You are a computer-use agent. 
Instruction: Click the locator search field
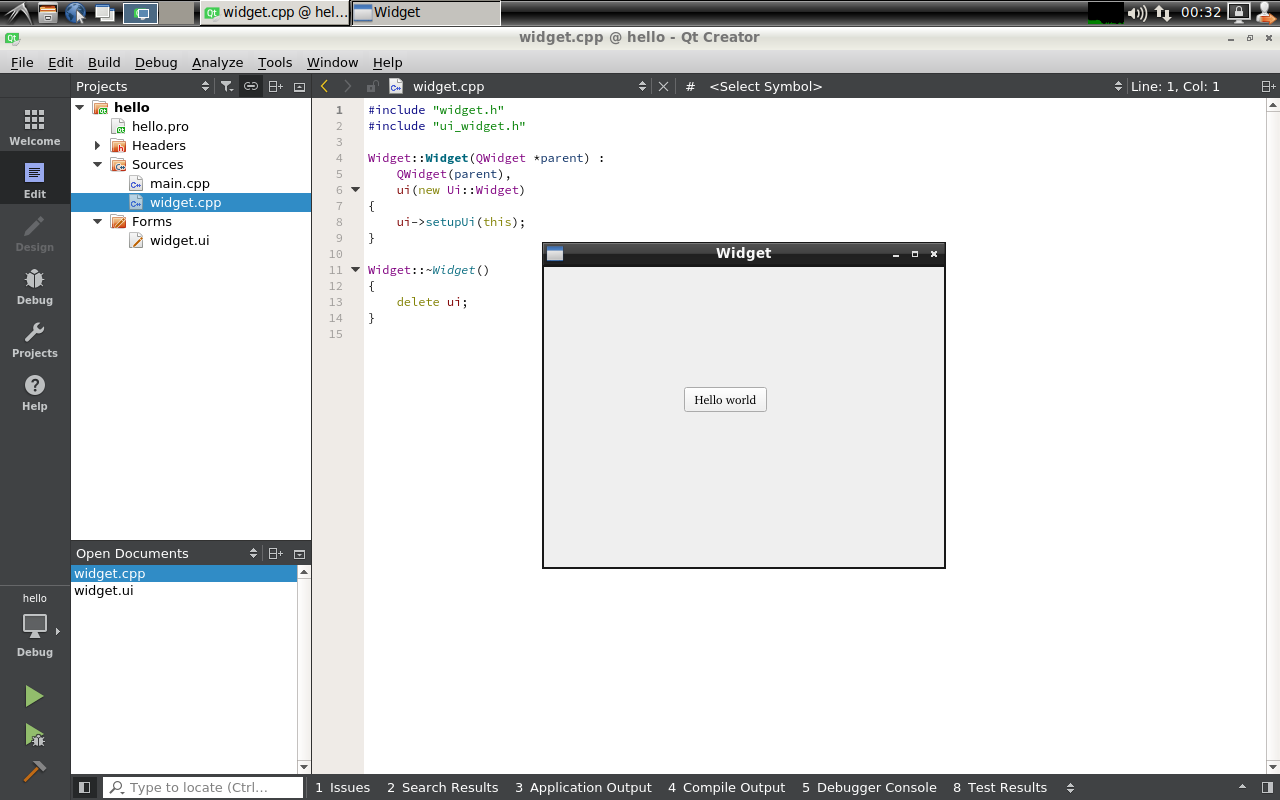pos(203,788)
